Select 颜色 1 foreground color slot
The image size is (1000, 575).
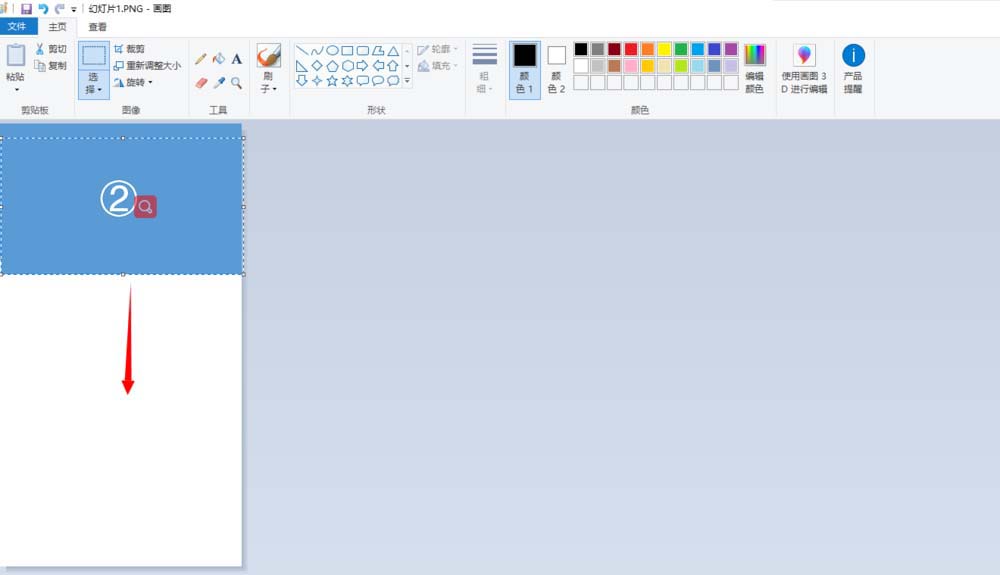525,69
